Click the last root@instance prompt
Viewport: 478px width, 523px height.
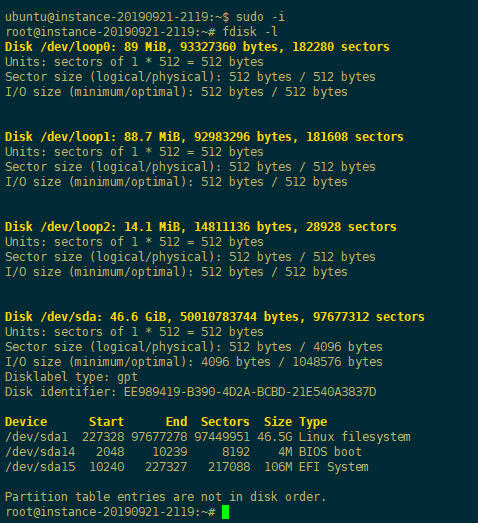111,512
